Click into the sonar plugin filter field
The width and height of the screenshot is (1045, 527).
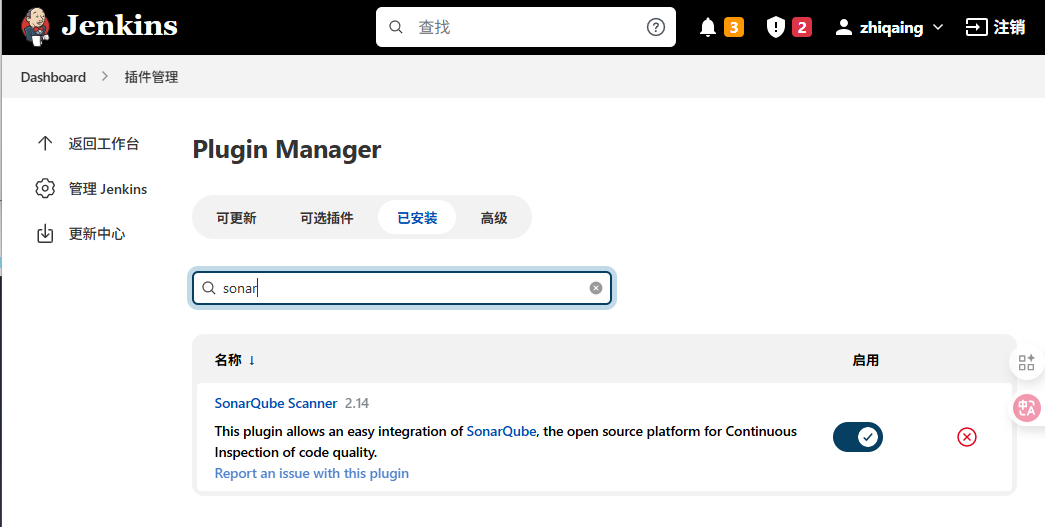click(402, 288)
